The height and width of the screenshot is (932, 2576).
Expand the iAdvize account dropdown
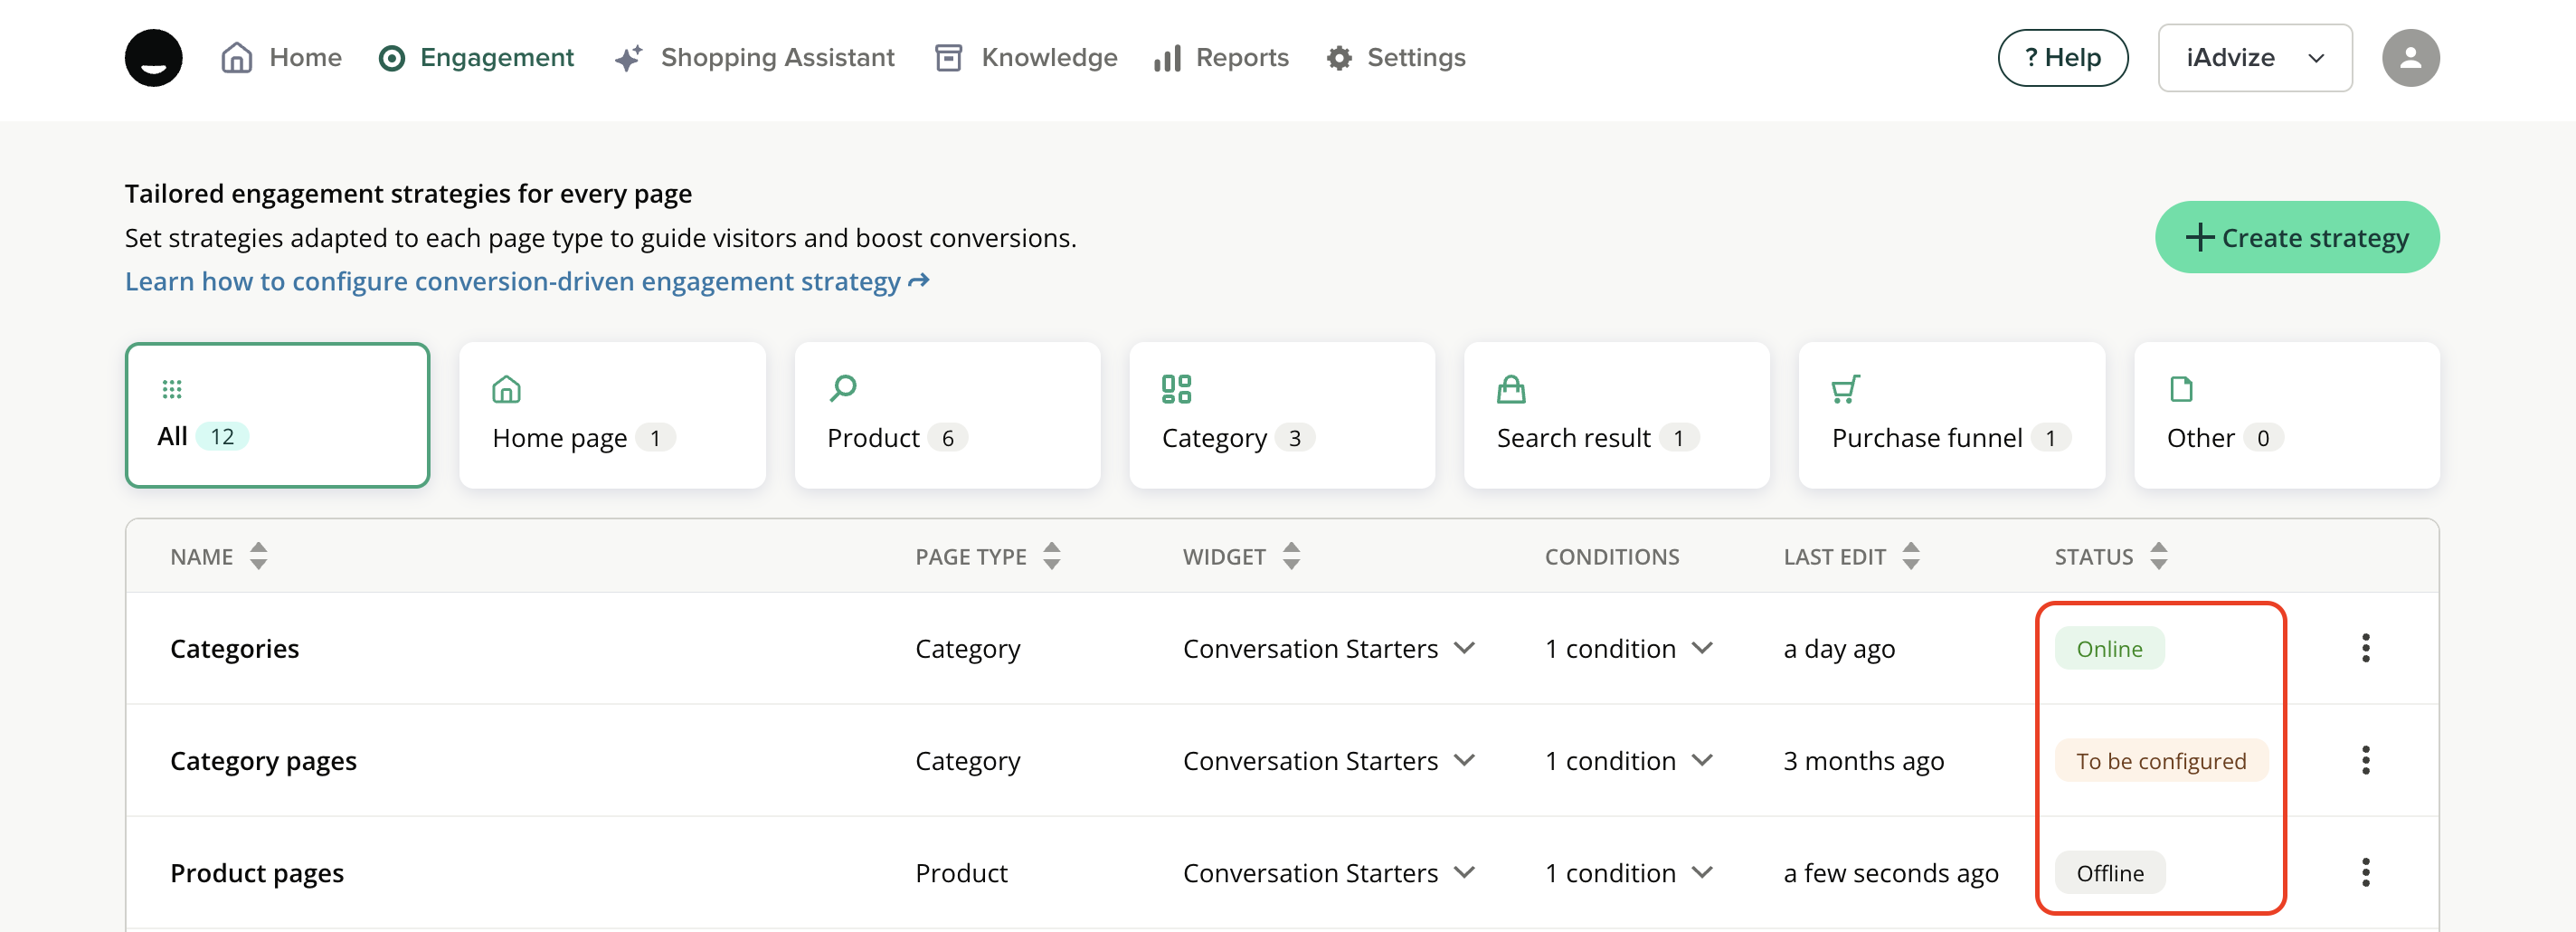coord(2254,58)
